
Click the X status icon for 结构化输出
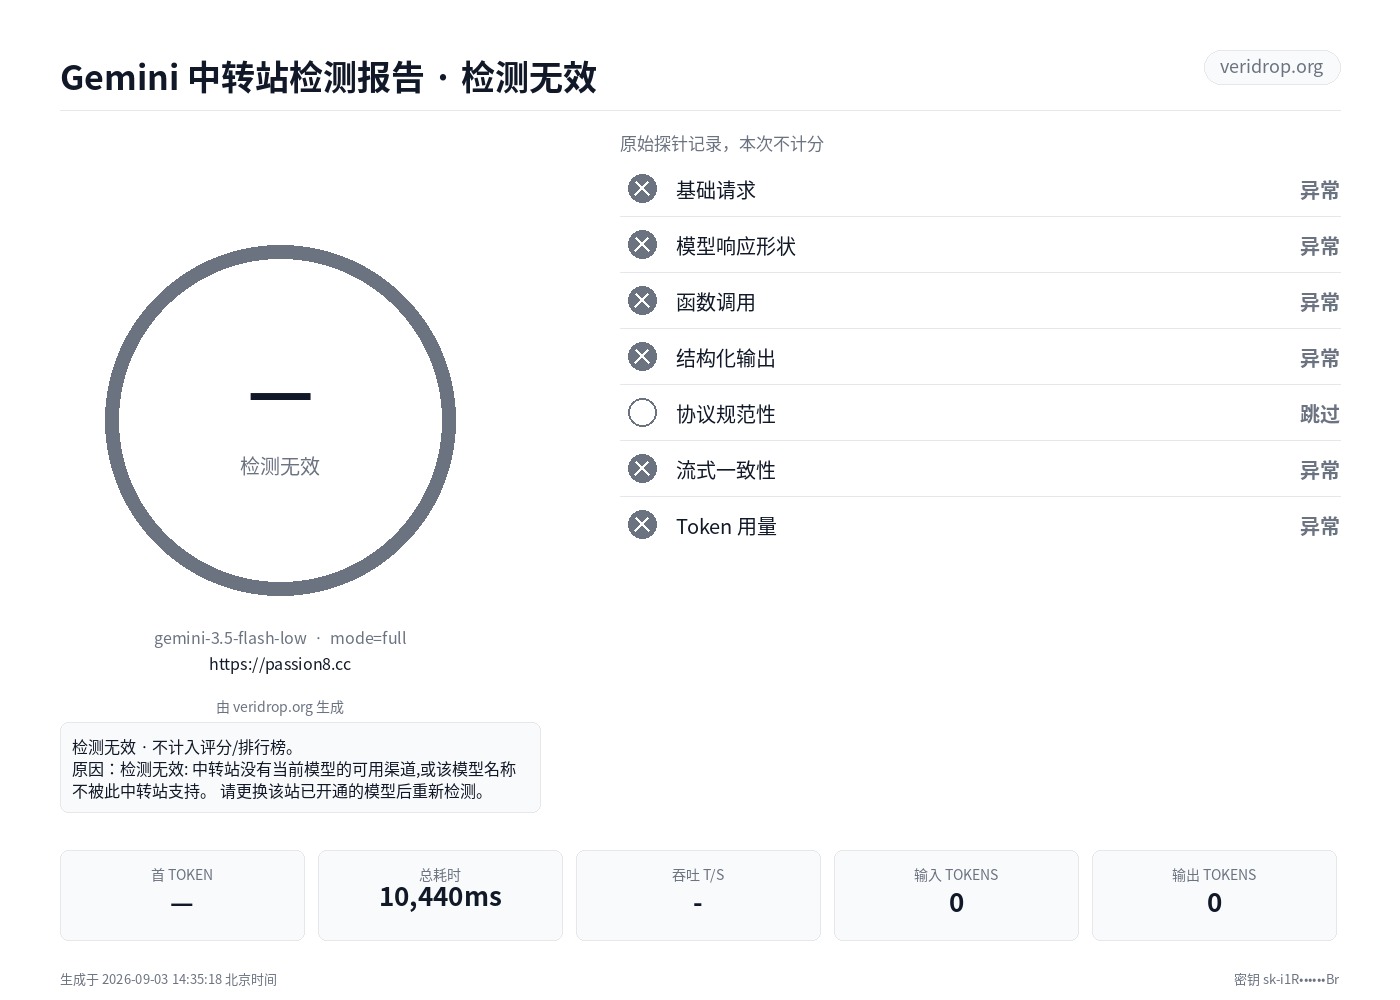[642, 357]
